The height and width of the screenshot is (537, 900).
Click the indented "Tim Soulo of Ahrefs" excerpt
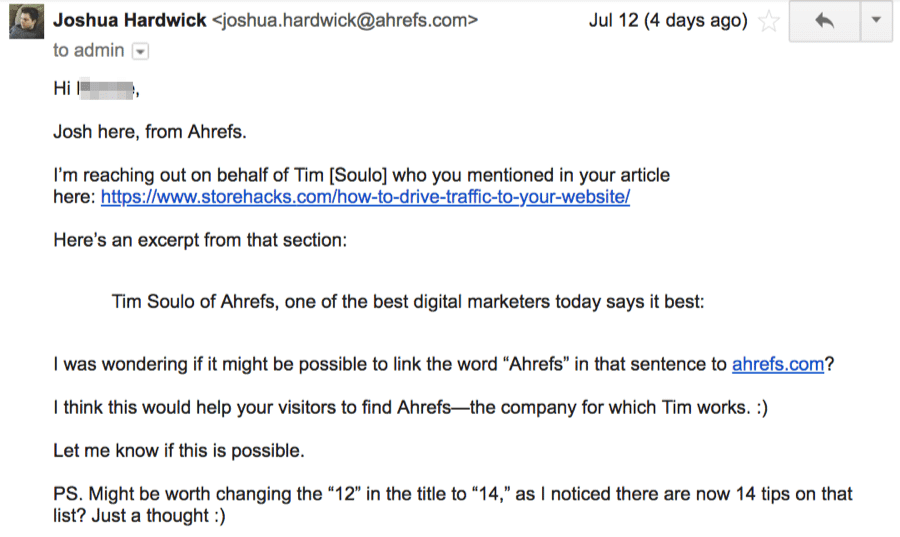pos(408,302)
